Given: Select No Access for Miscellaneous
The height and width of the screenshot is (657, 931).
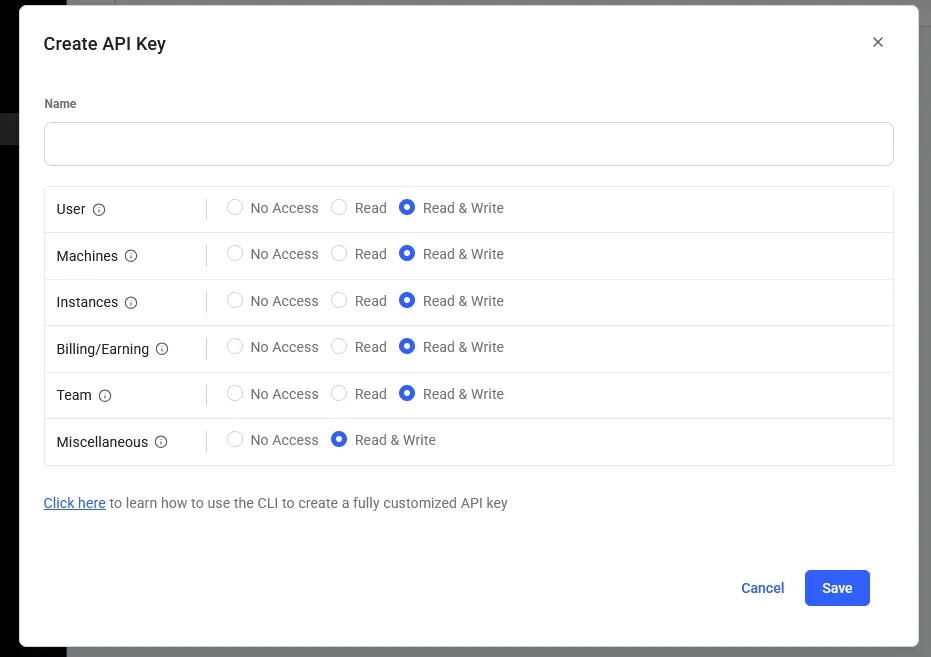Looking at the screenshot, I should pos(235,439).
